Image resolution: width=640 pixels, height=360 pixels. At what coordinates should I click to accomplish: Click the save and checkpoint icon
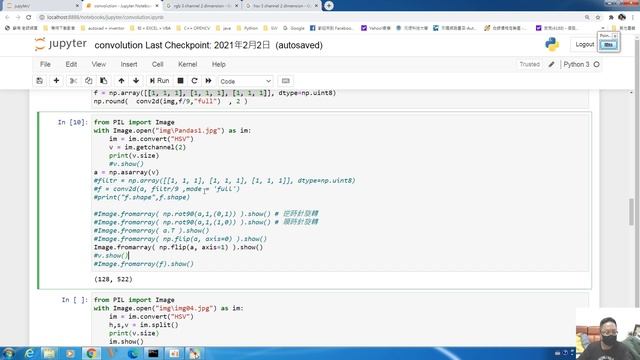pos(40,81)
